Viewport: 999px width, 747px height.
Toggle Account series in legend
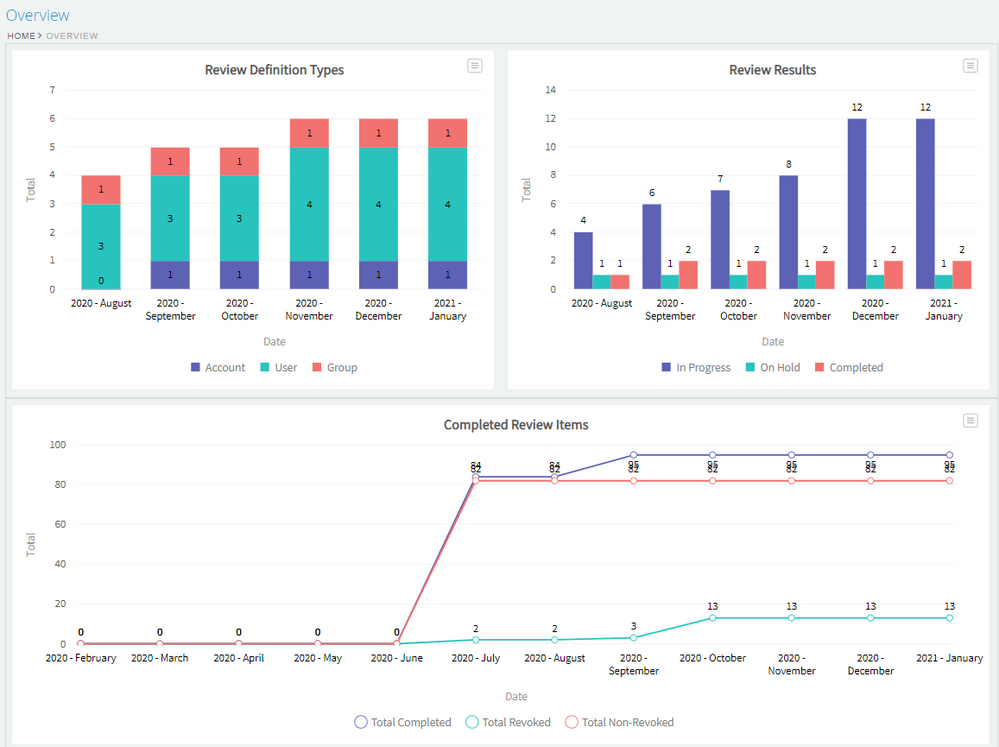point(217,368)
